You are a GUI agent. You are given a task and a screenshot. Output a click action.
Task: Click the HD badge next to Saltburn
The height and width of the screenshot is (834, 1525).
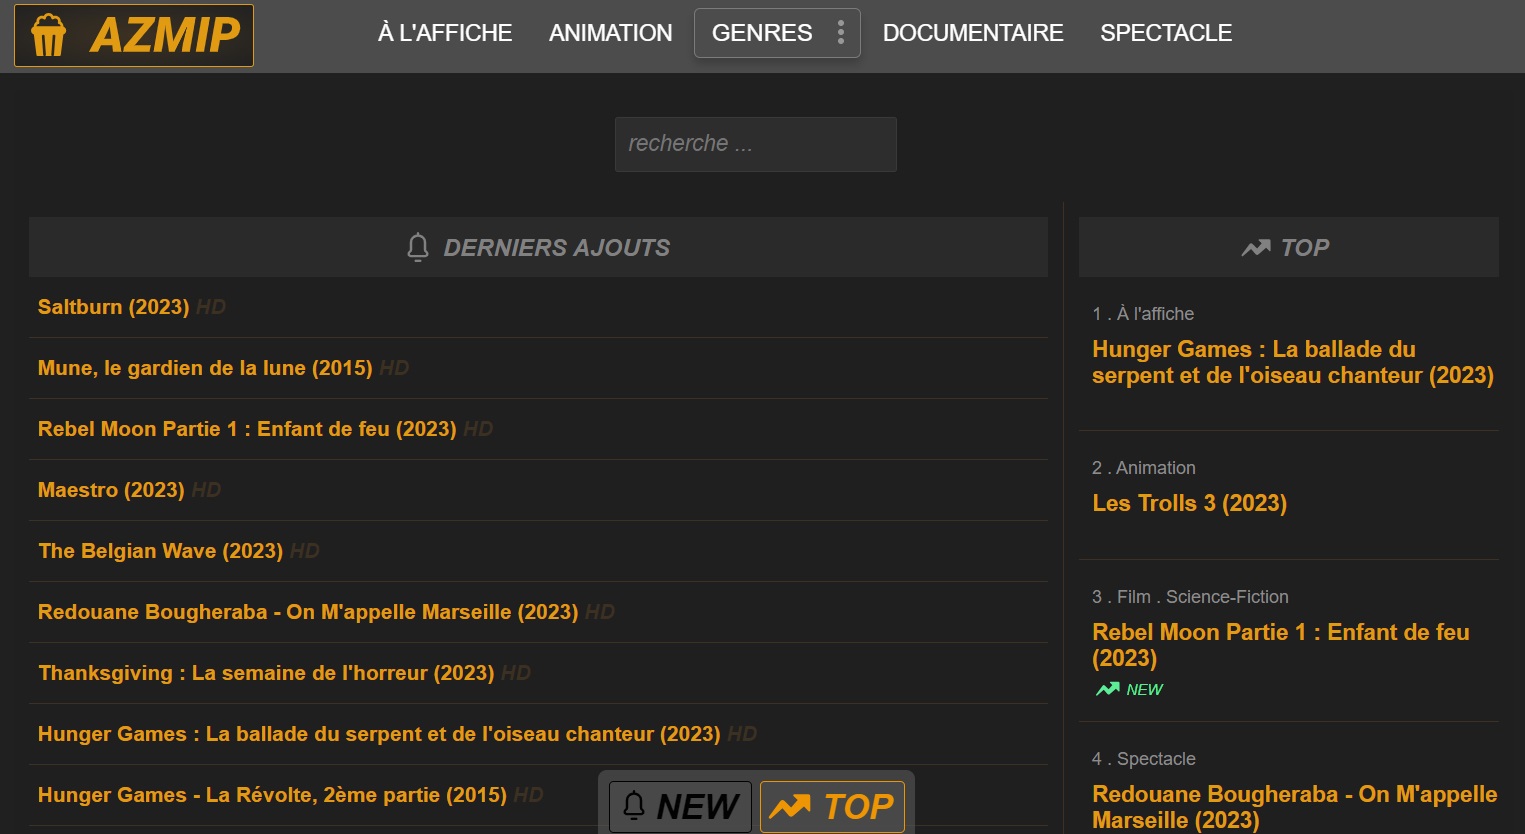pos(211,307)
